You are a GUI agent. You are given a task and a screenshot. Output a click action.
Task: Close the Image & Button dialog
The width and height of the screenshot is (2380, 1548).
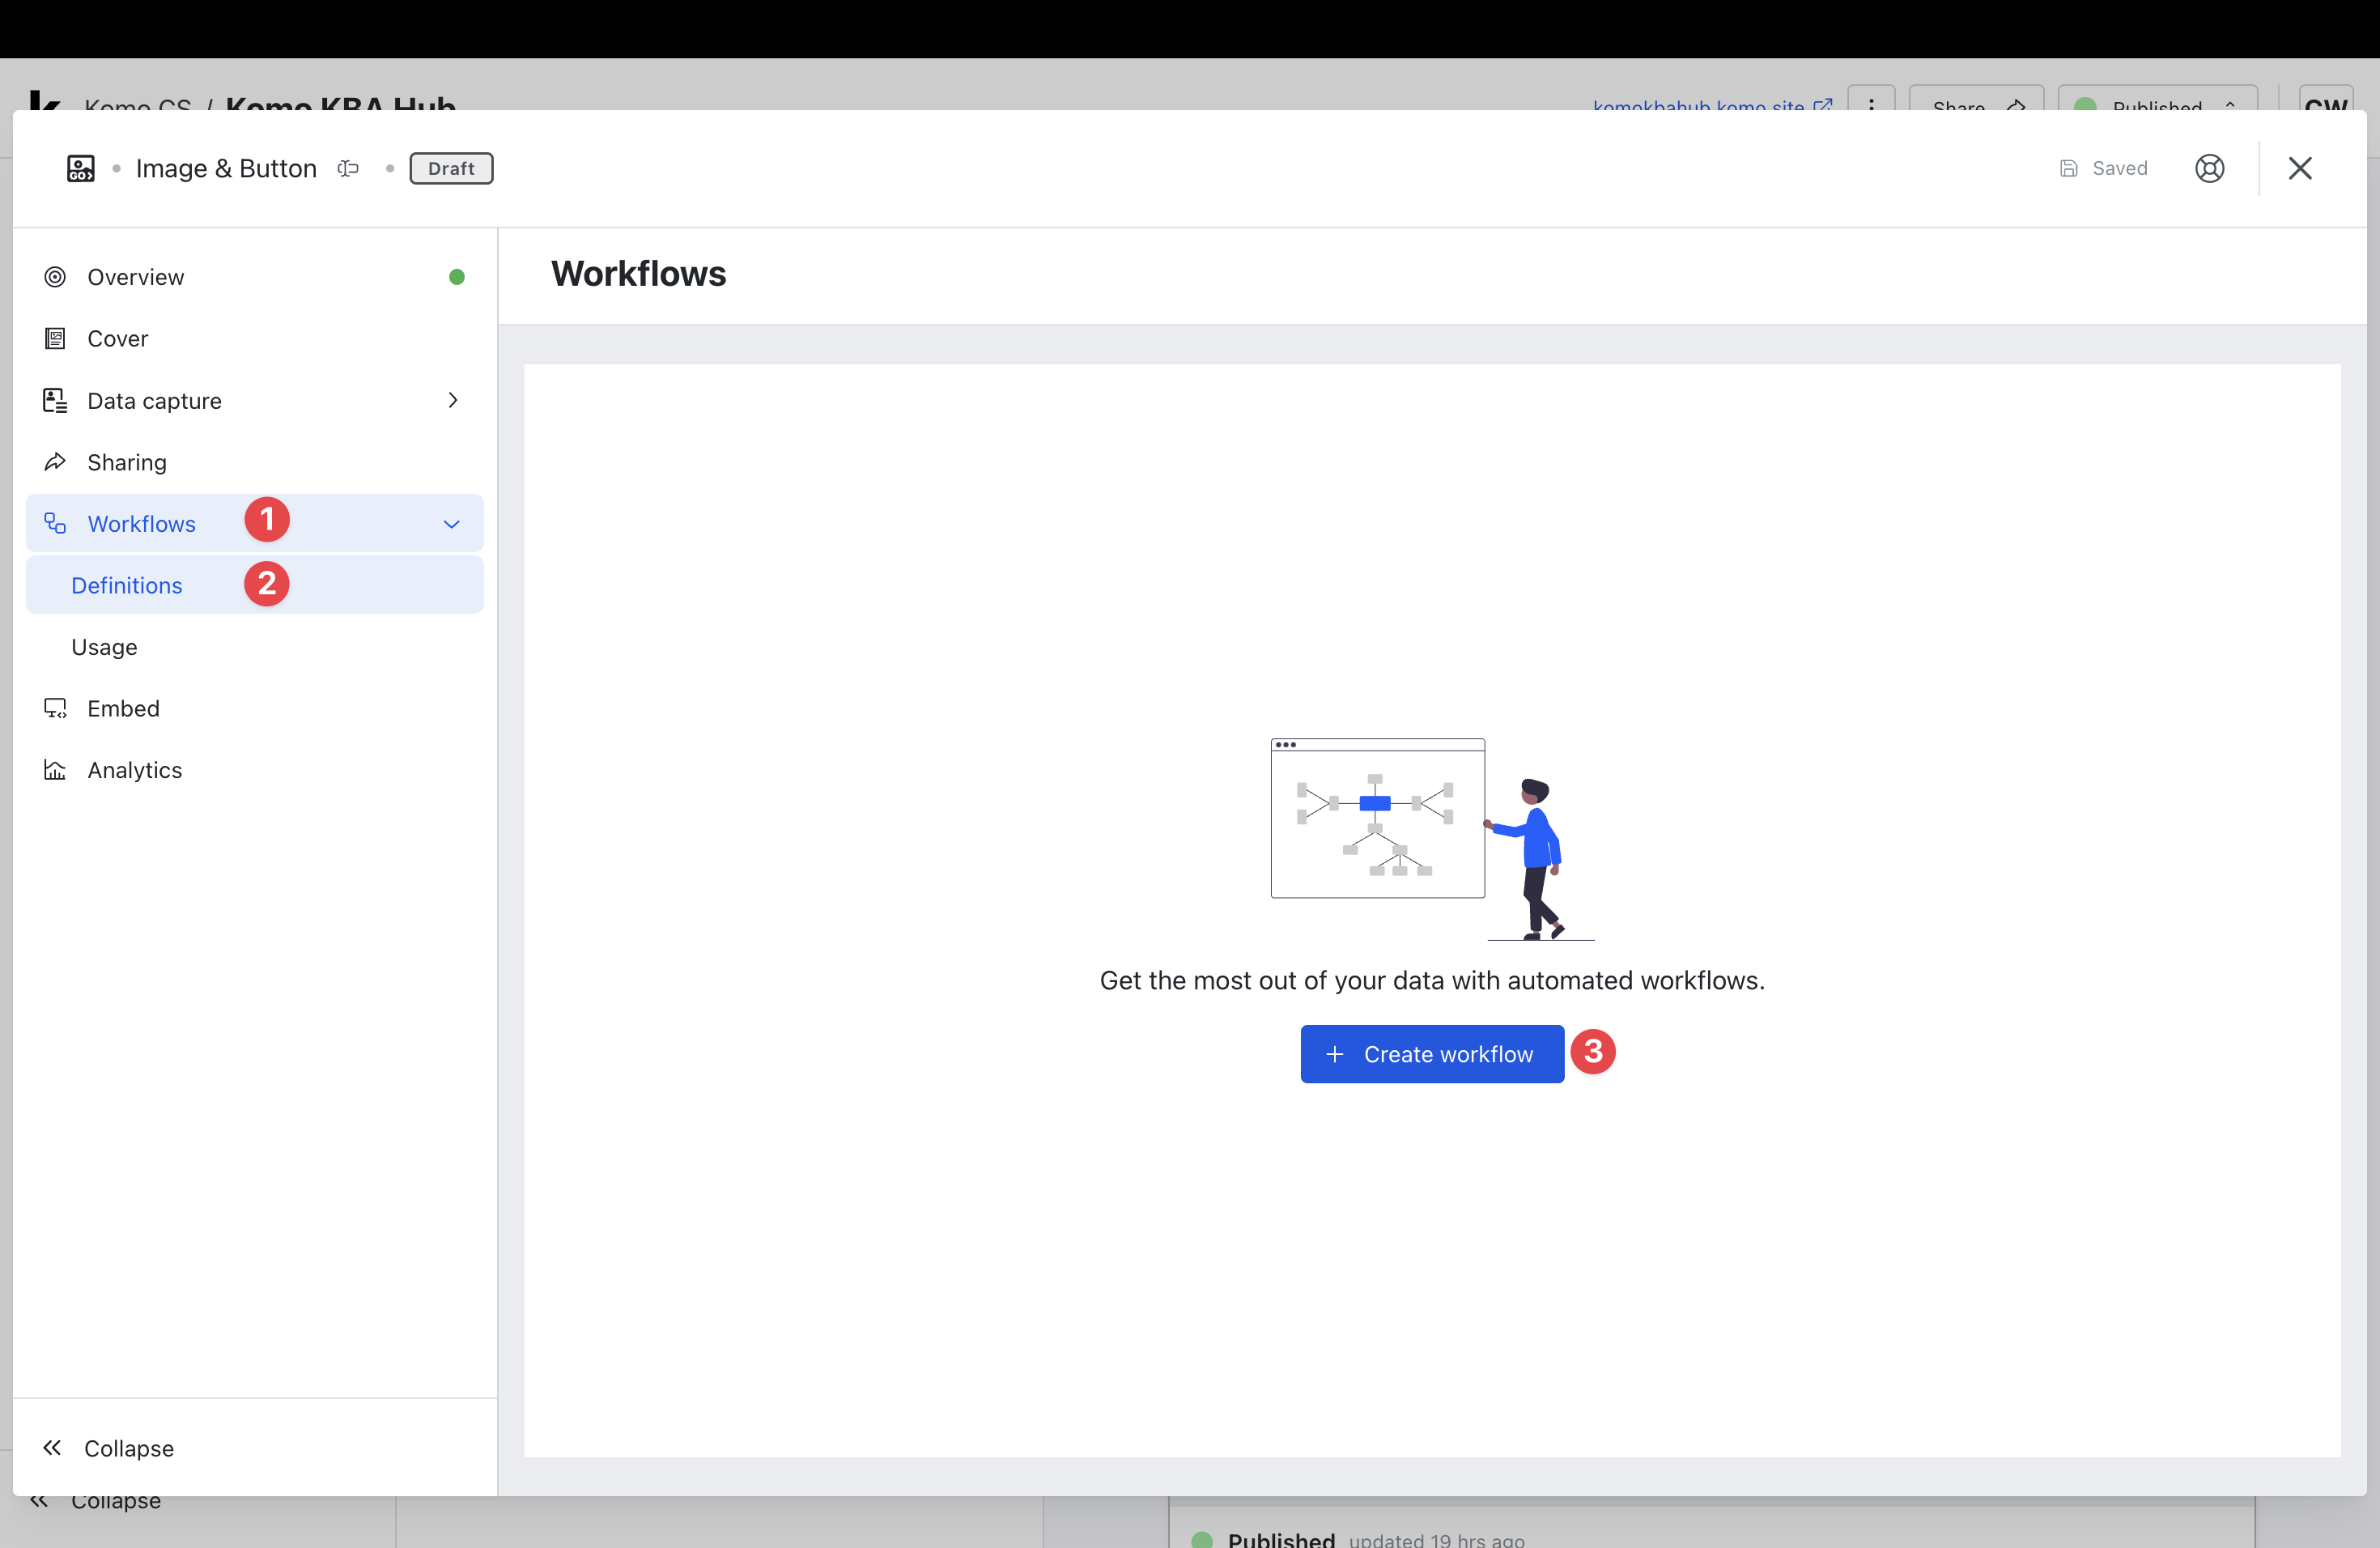[x=2299, y=168]
